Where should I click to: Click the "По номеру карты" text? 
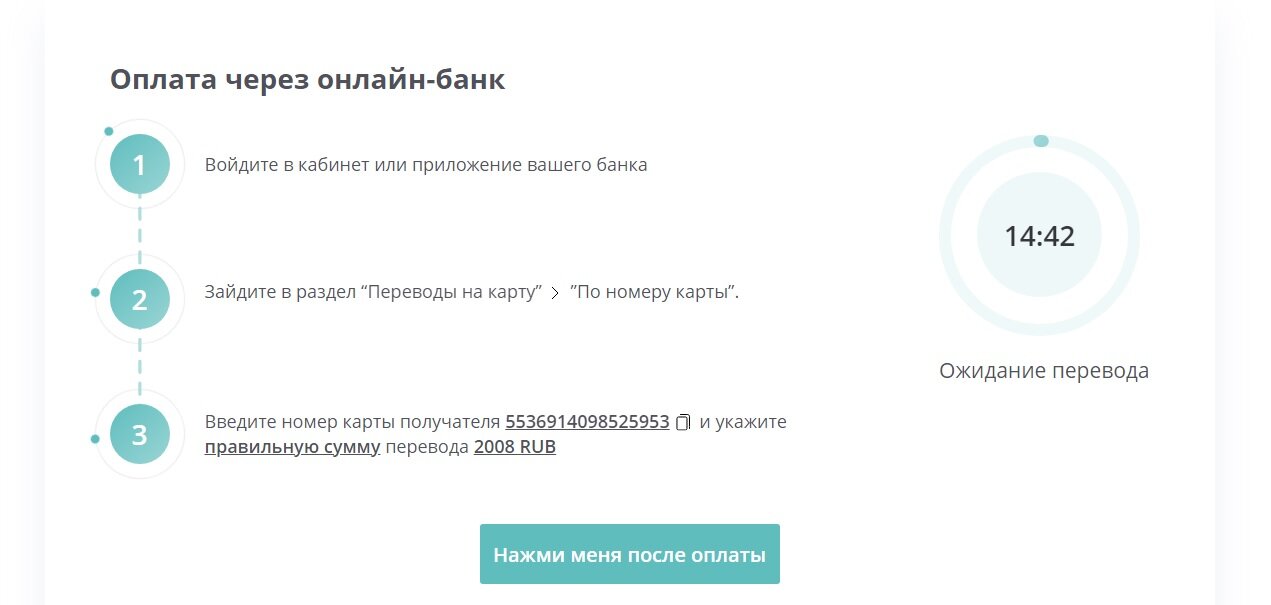click(x=653, y=293)
